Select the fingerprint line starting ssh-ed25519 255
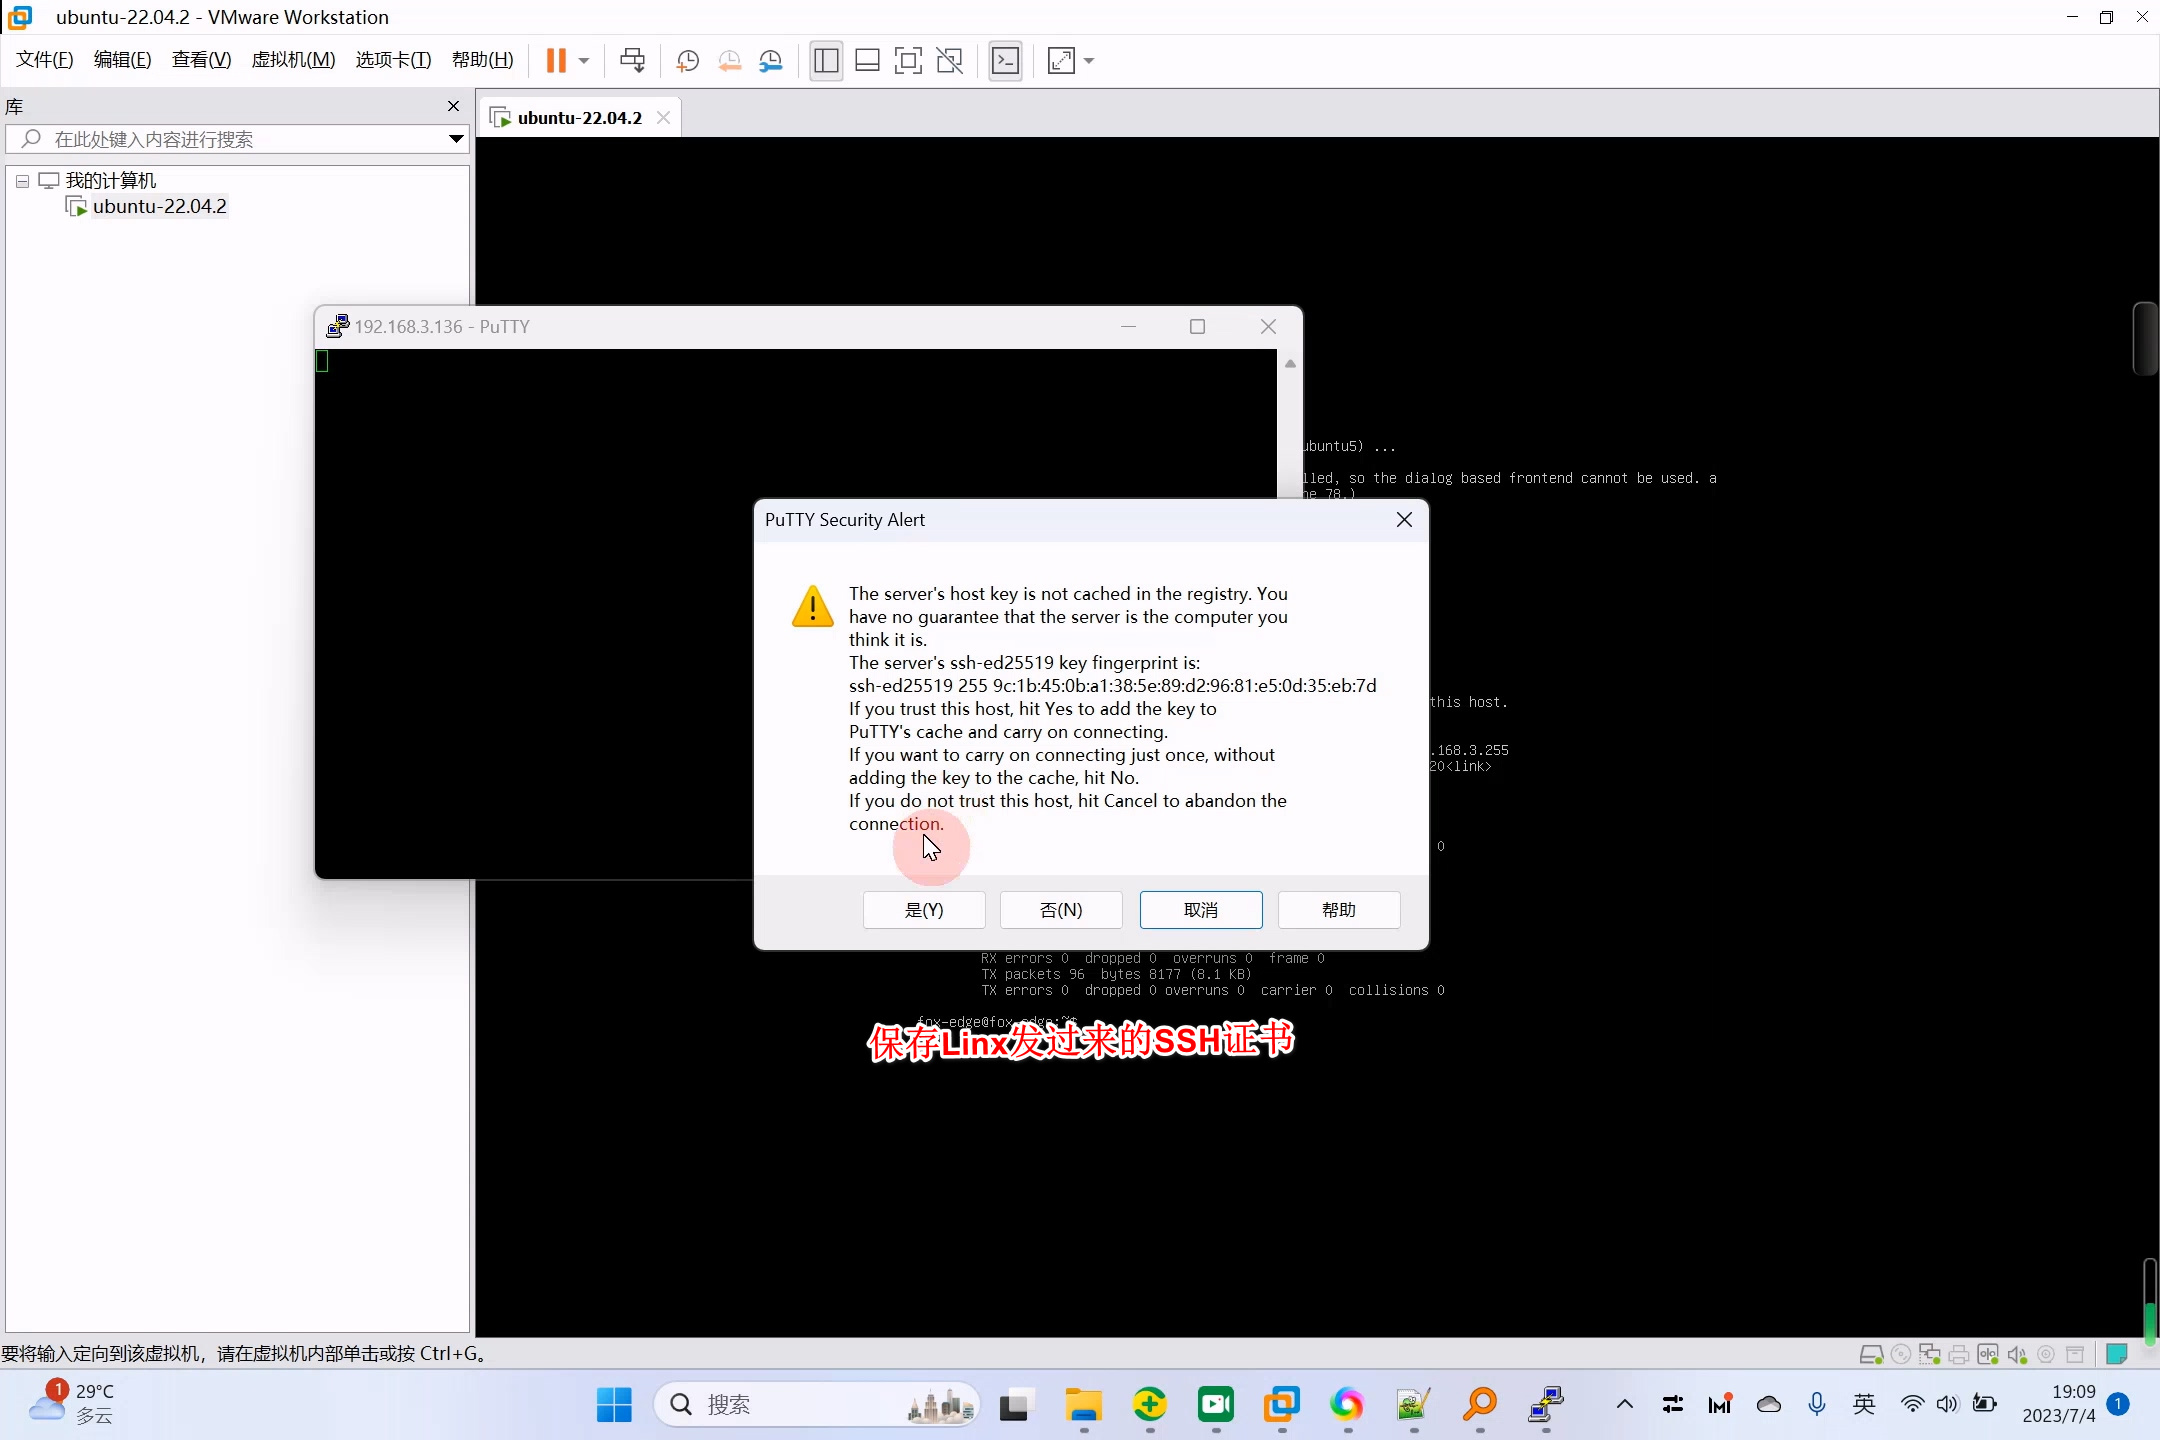The width and height of the screenshot is (2160, 1440). tap(1113, 686)
